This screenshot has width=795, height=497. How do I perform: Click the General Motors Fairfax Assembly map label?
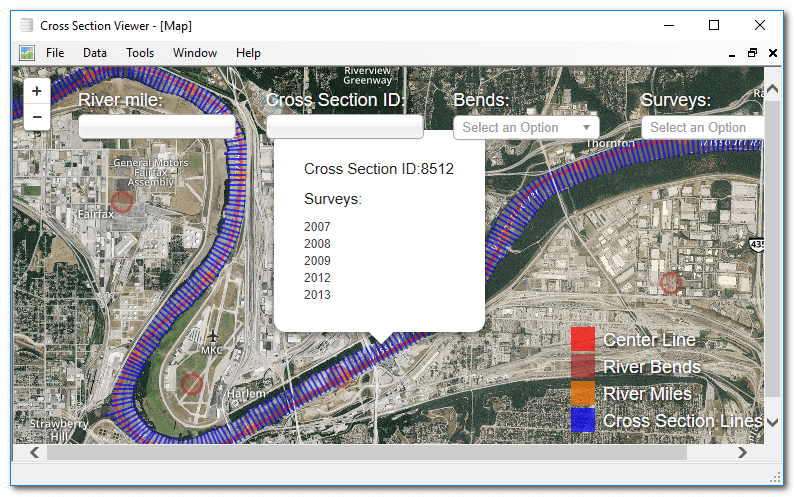click(x=151, y=172)
